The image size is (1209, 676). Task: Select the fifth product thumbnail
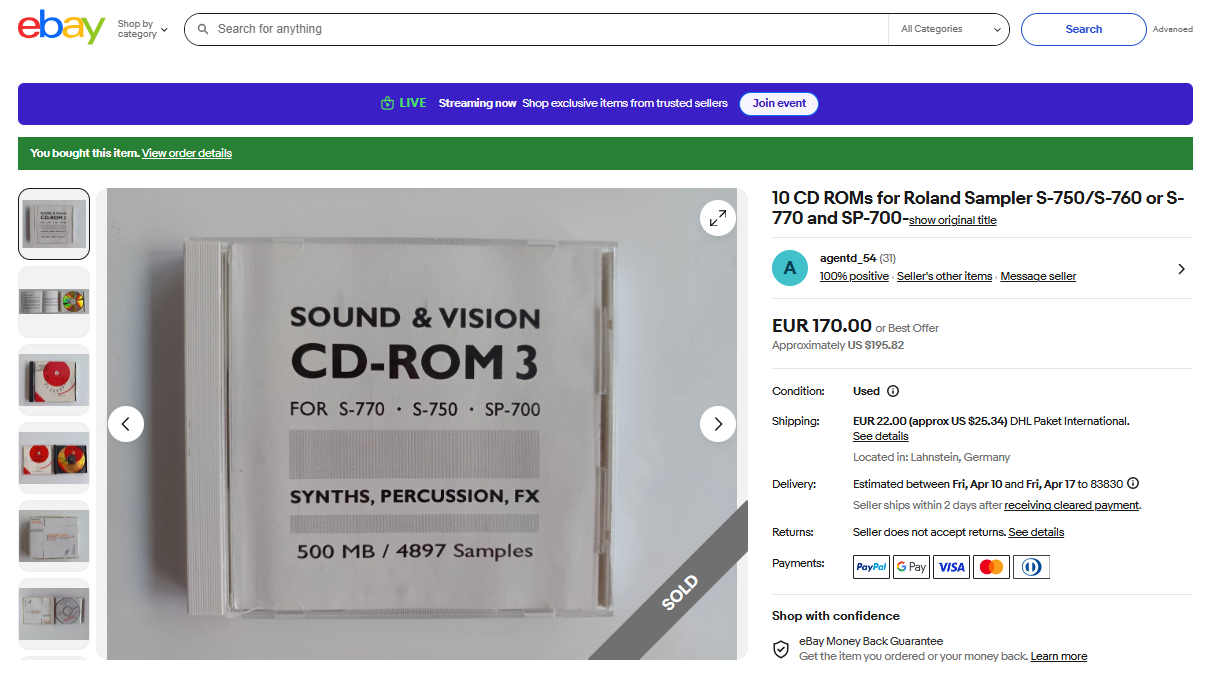(x=54, y=535)
